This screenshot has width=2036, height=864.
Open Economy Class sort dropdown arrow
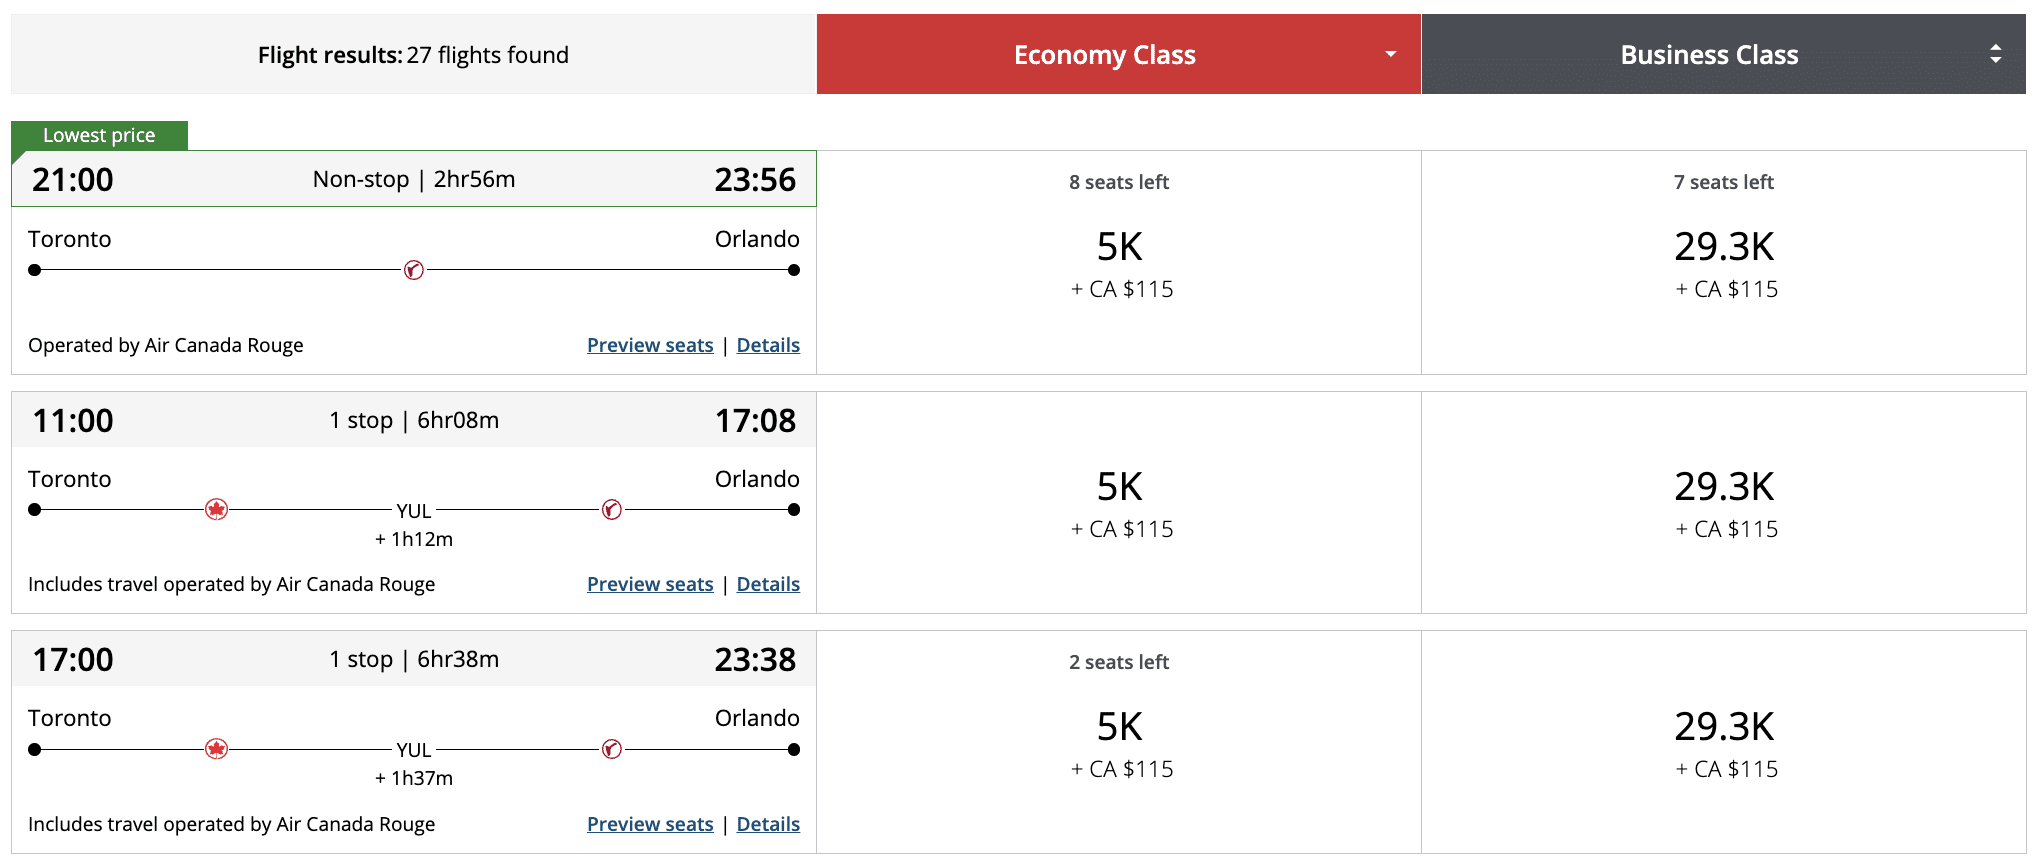(1390, 54)
